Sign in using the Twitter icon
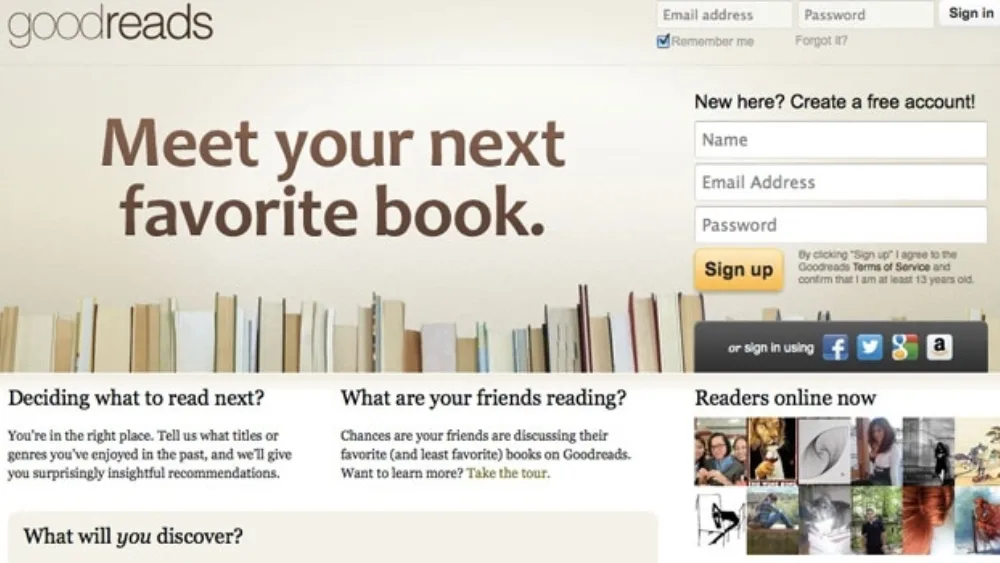Viewport: 1000px width, 563px height. [x=869, y=347]
